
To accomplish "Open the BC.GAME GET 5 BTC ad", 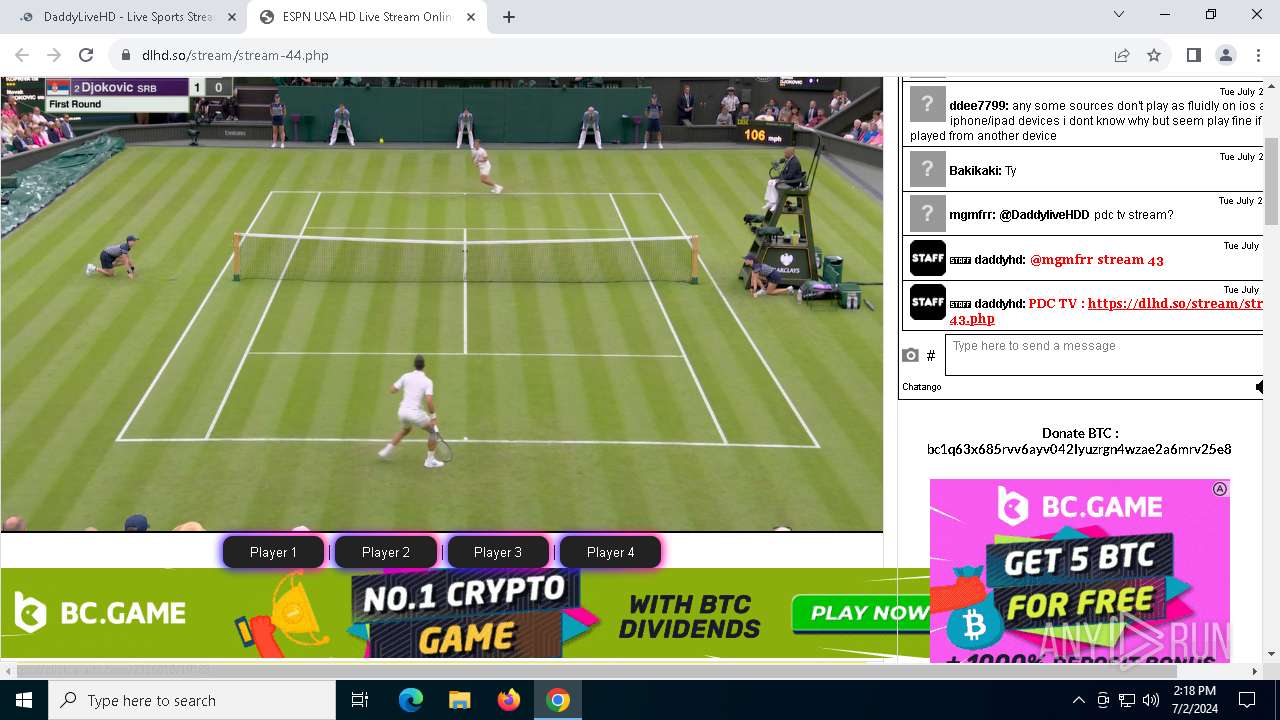I will click(1079, 570).
